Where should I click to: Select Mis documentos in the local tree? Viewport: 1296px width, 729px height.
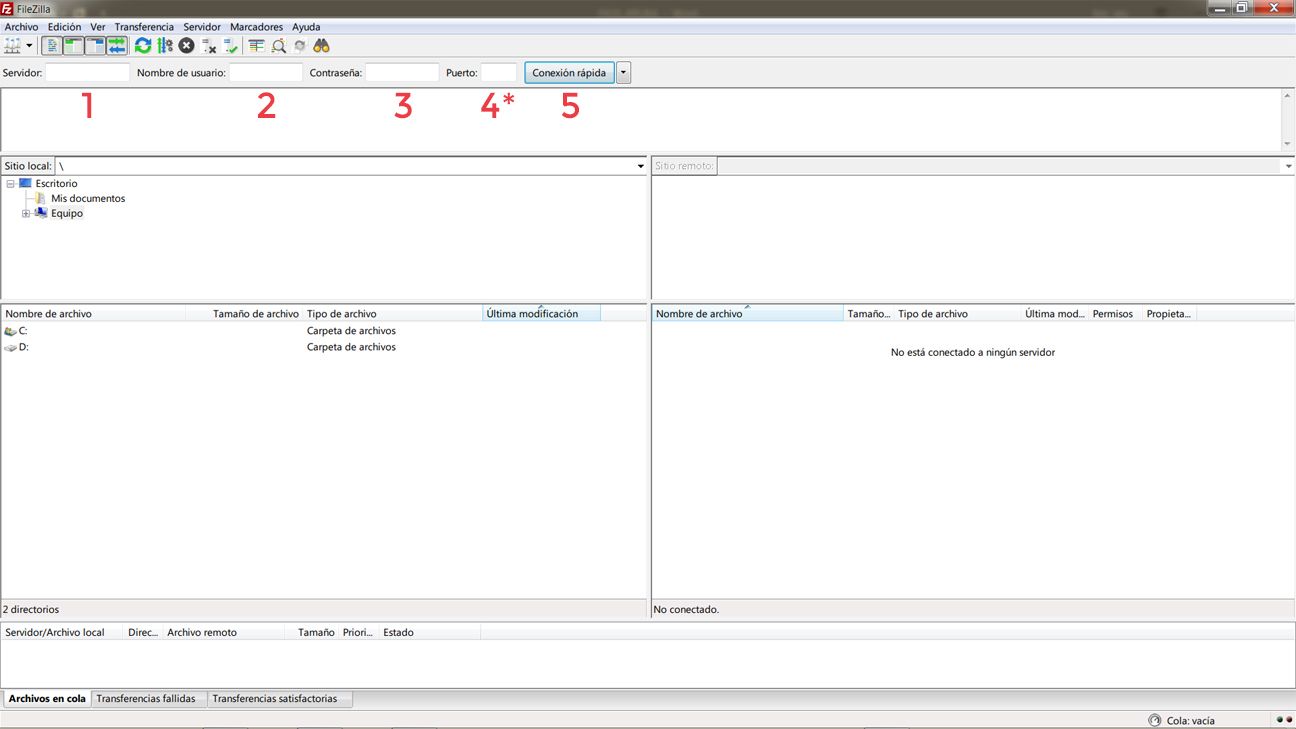88,199
